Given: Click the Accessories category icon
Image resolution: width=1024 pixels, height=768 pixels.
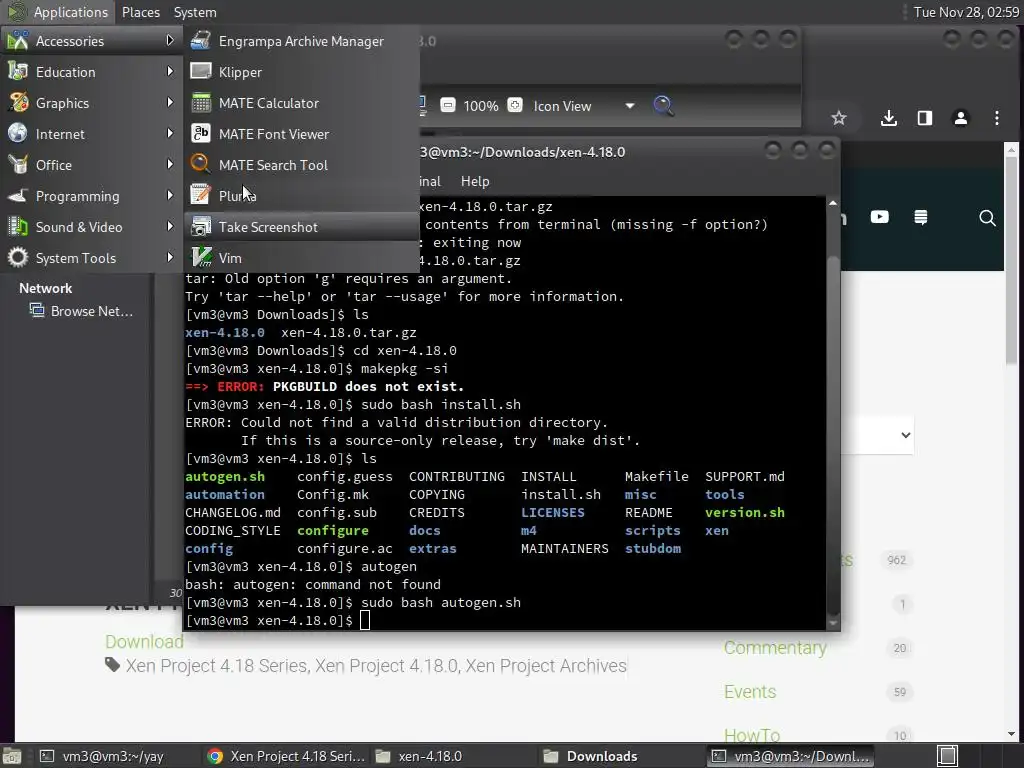Looking at the screenshot, I should [18, 40].
